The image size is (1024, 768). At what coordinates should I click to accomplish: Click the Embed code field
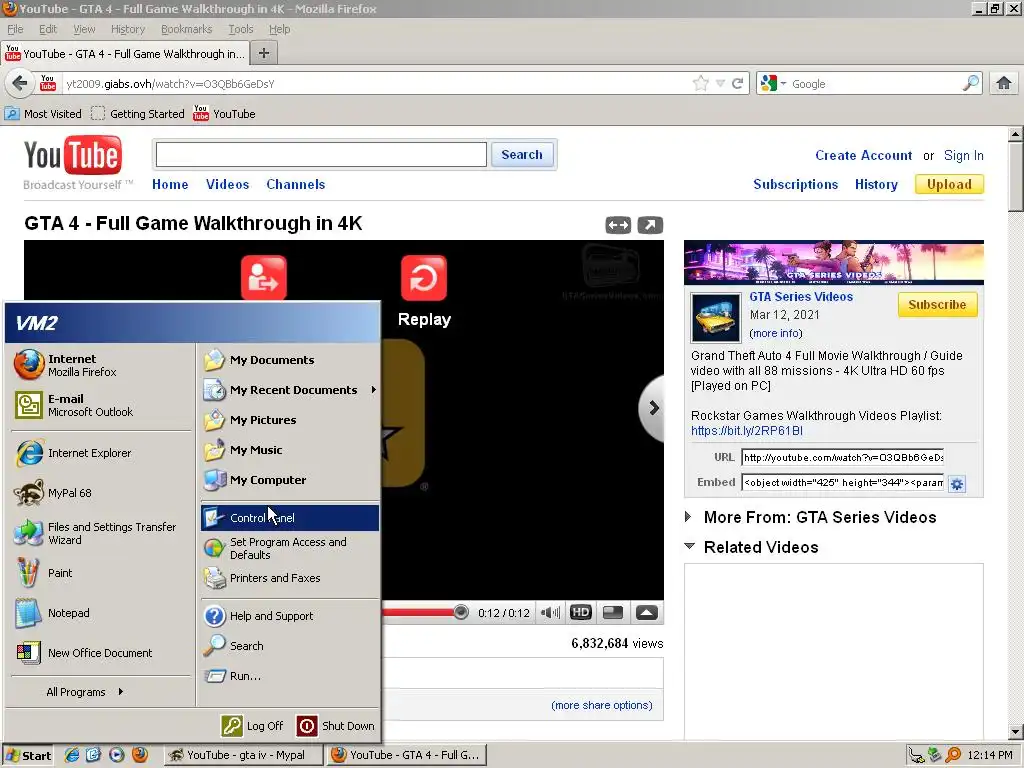842,483
